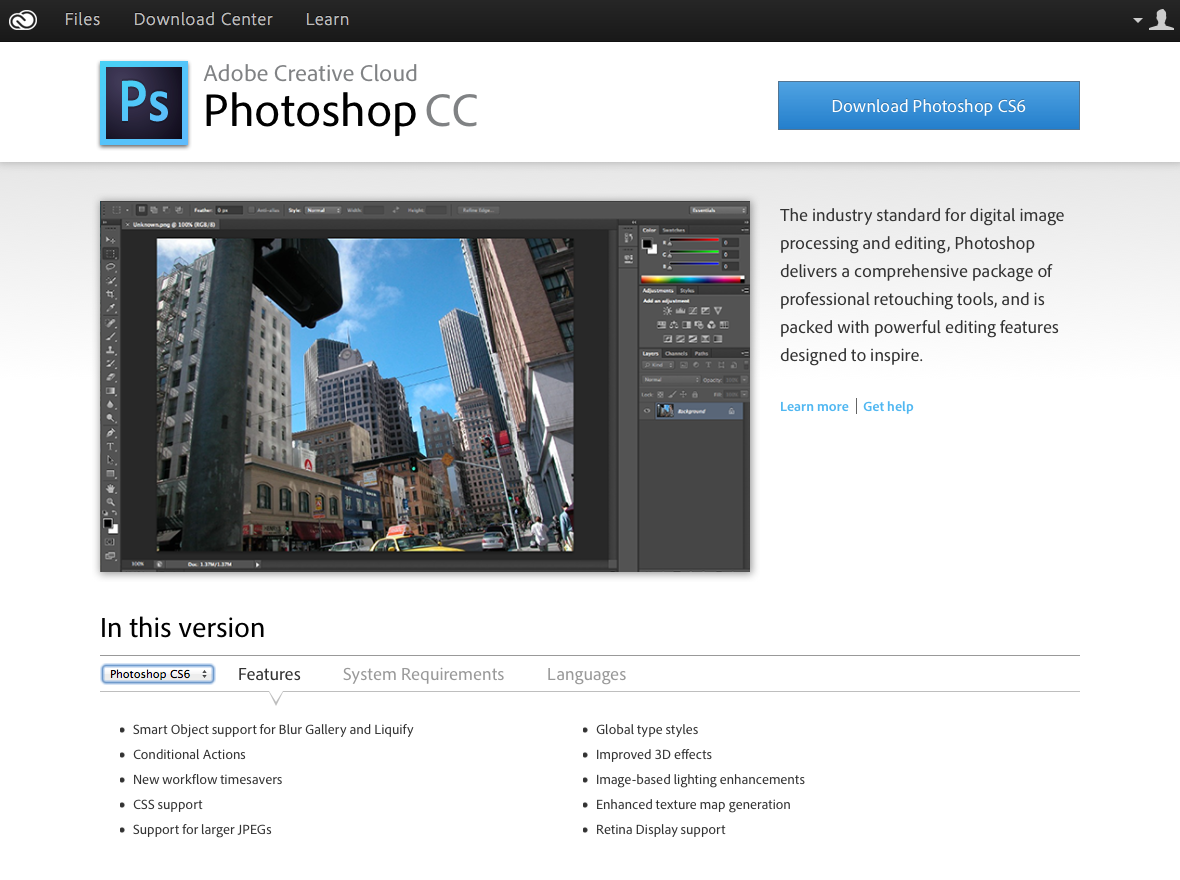The width and height of the screenshot is (1180, 880).
Task: Click the Photoshop screenshot preview image
Action: tap(425, 386)
